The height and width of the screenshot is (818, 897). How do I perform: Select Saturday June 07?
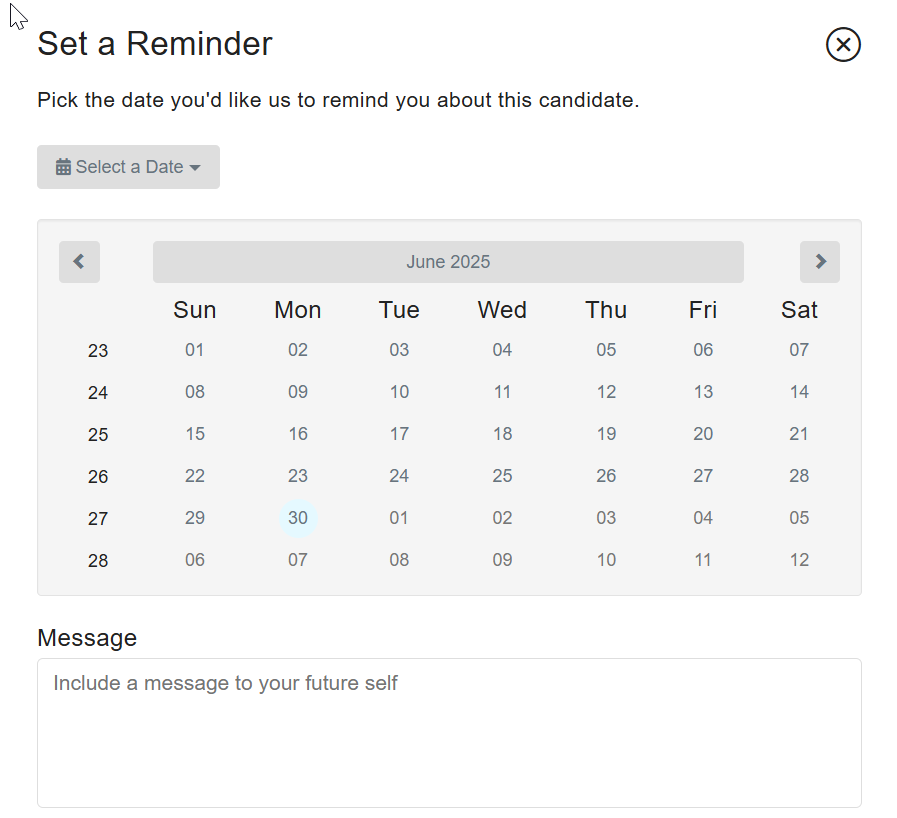799,350
